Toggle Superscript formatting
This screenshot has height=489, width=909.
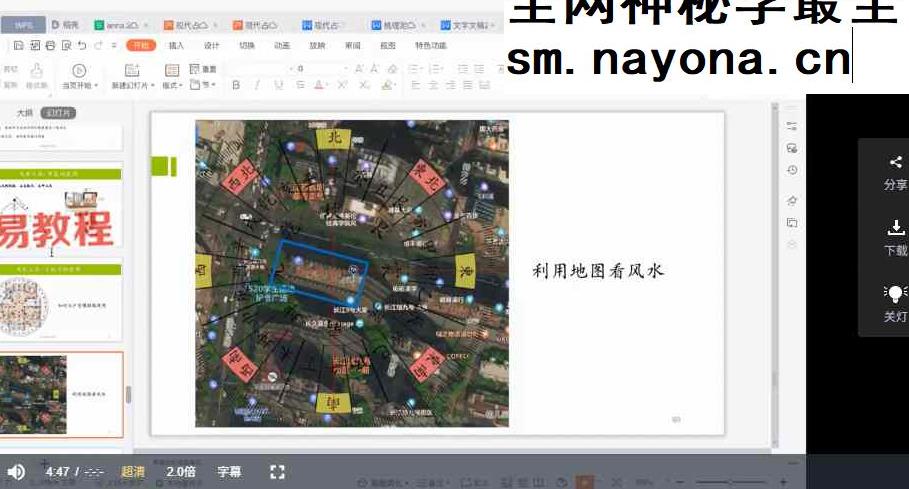coord(342,85)
